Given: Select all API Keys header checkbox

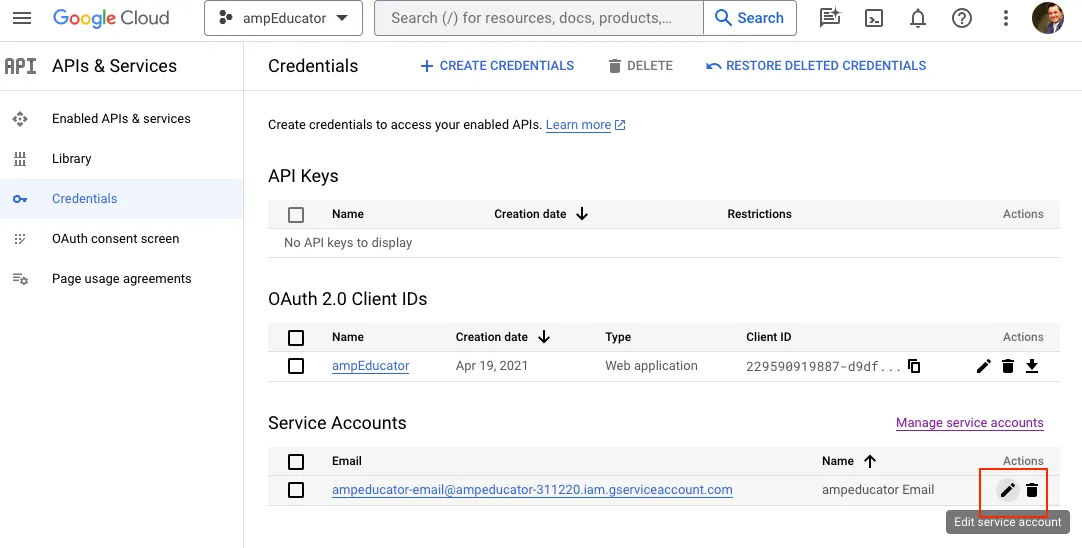Looking at the screenshot, I should click(x=296, y=215).
